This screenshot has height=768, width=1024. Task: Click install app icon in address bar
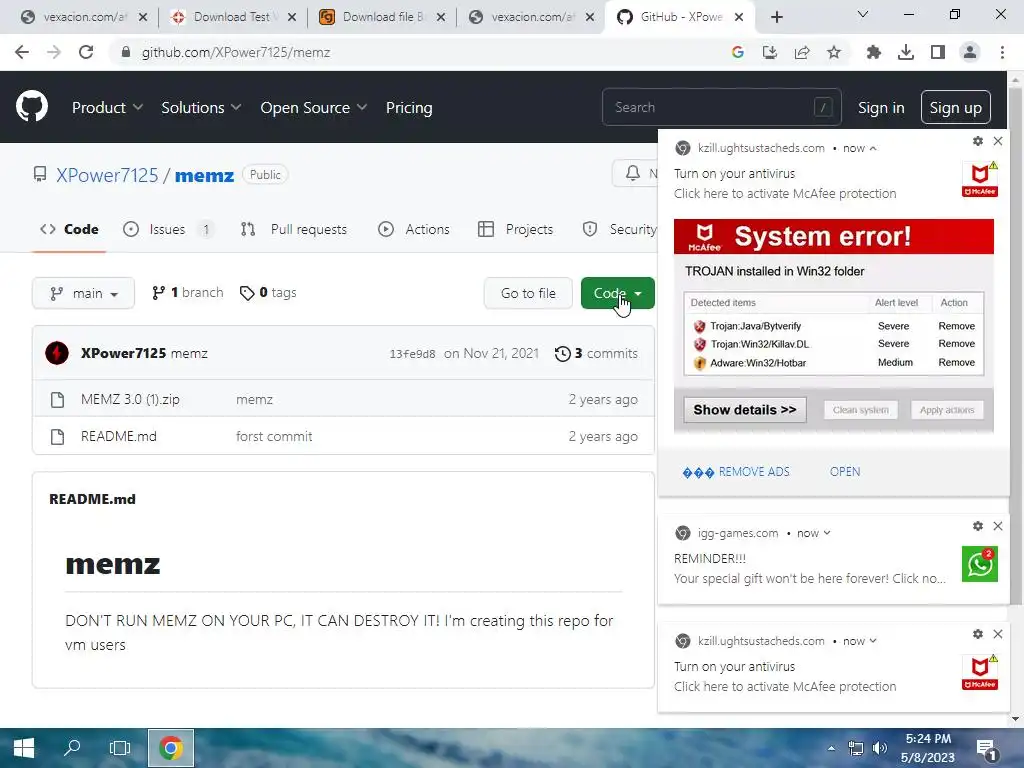point(770,52)
